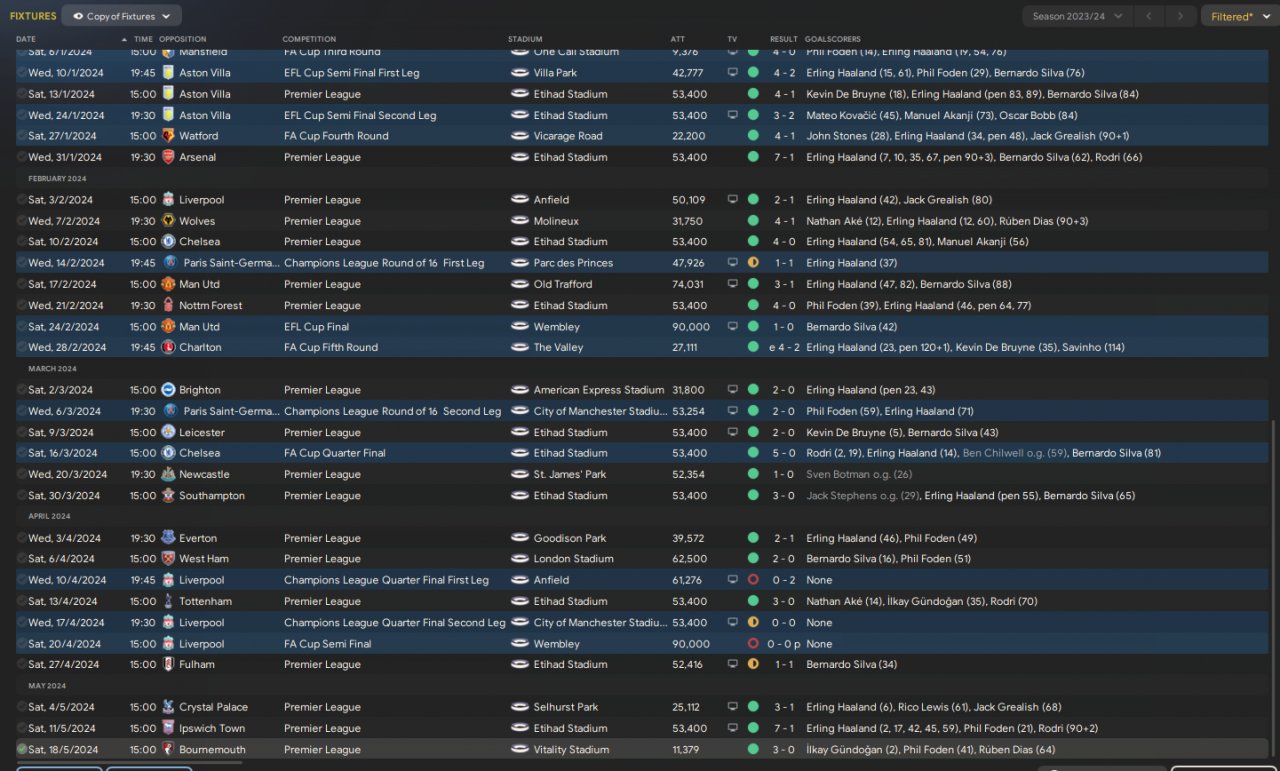Screen dimensions: 1280x771
Task: Open the Crystal Palace opposition link
Action: coord(213,707)
